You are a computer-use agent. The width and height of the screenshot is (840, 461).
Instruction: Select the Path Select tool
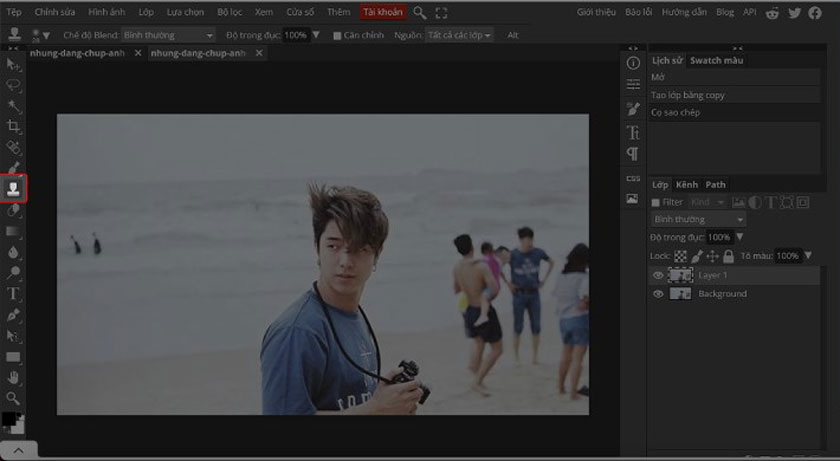click(x=13, y=336)
